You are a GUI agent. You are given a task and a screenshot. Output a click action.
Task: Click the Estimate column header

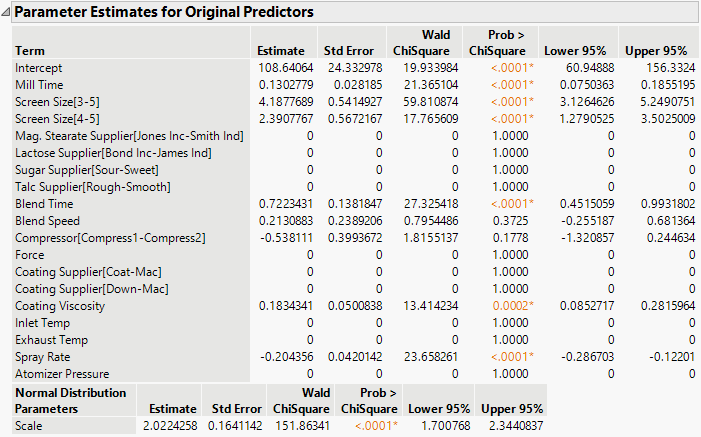(280, 50)
